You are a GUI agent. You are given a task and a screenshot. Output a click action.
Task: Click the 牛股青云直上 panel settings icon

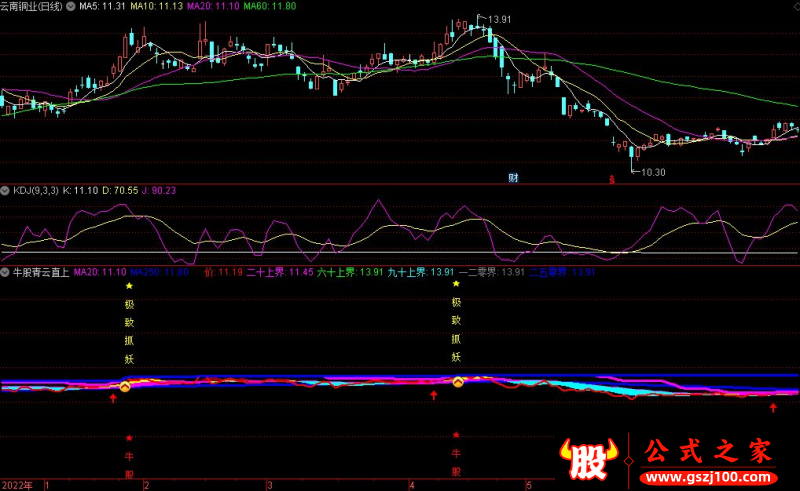(6, 272)
